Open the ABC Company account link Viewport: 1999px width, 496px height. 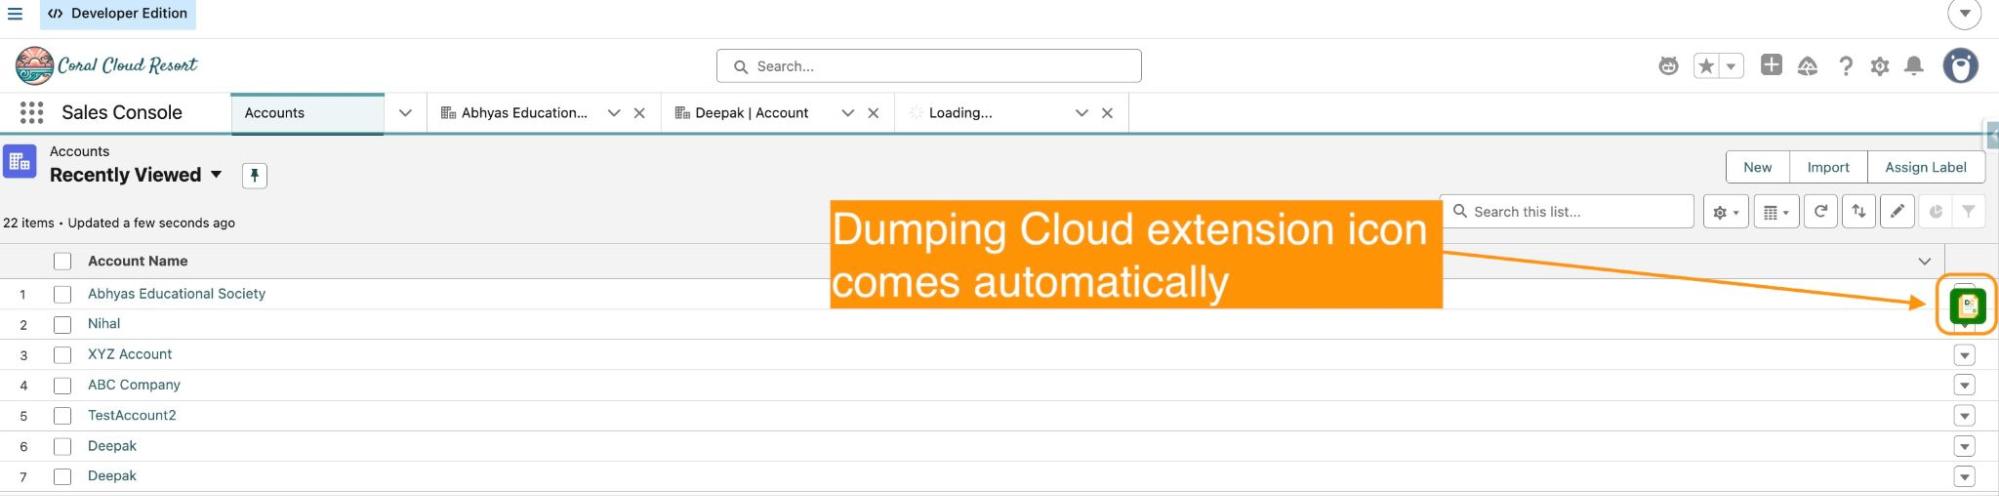tap(134, 385)
